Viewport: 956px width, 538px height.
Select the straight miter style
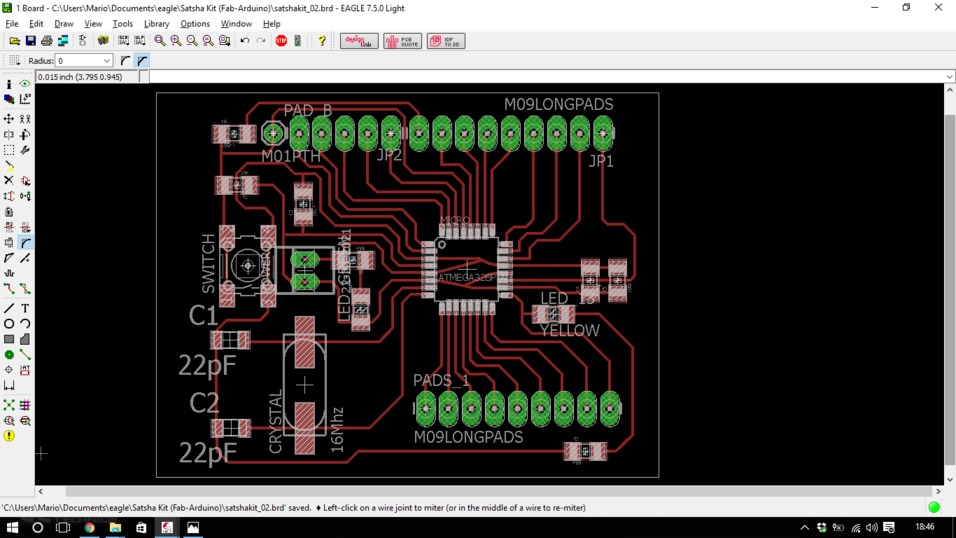[142, 60]
